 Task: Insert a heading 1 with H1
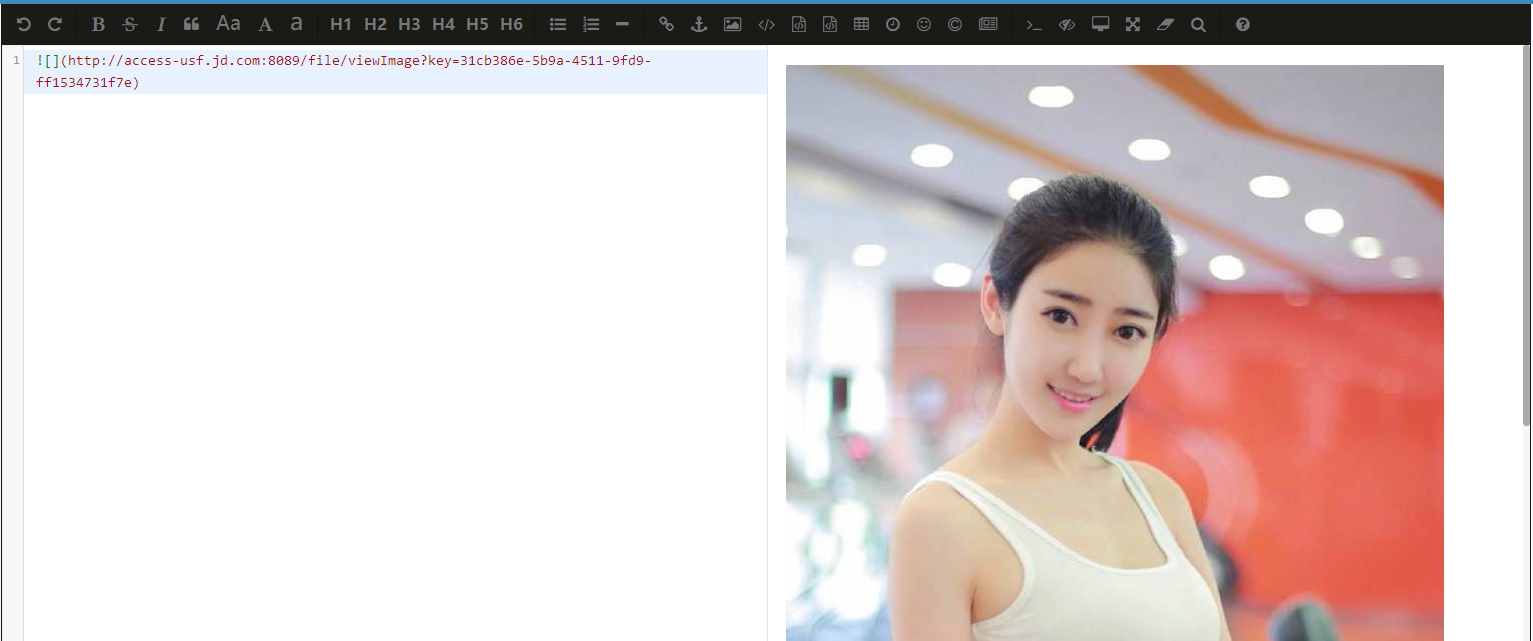click(x=341, y=24)
